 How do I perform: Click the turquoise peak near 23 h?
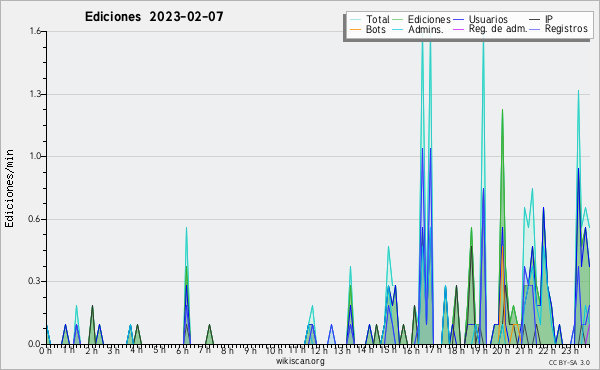point(578,91)
